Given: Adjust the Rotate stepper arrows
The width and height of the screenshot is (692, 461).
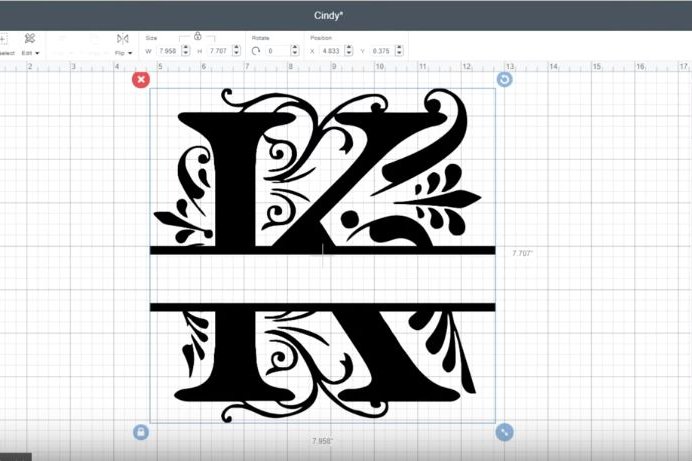Looking at the screenshot, I should [x=295, y=51].
